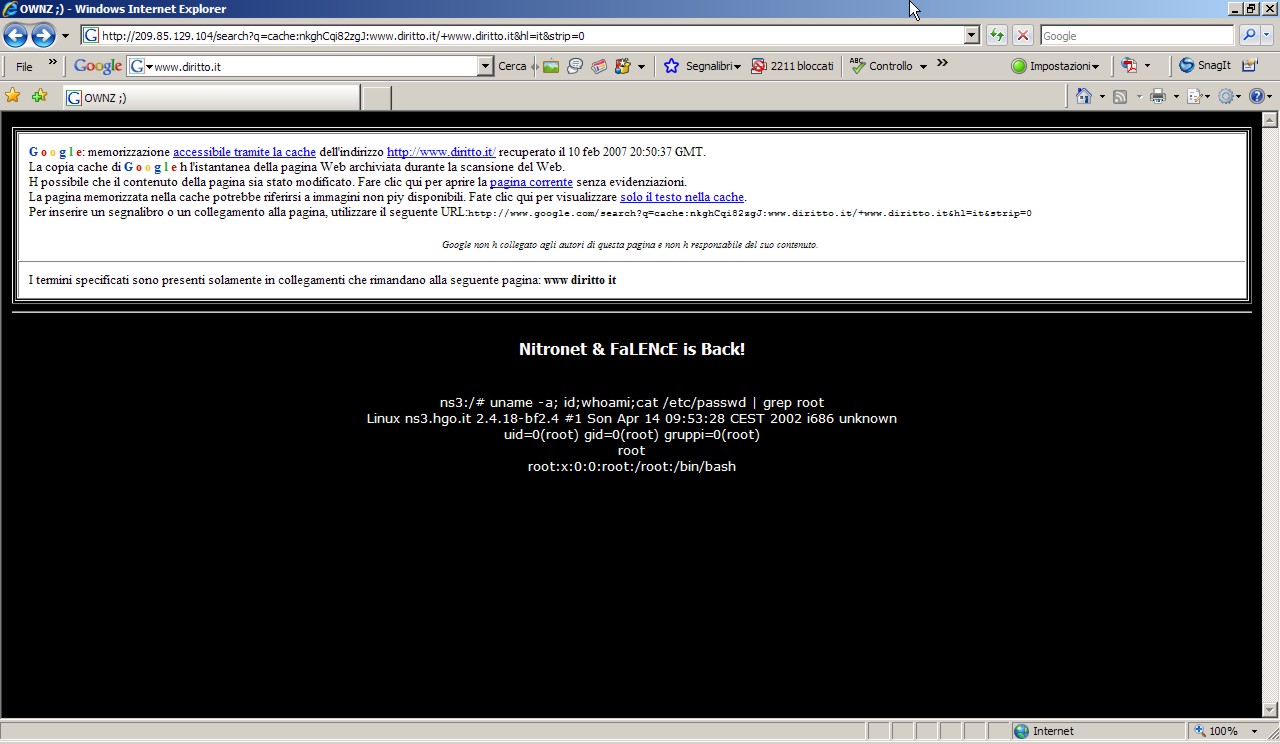
Task: Click the image search icon on Google toolbar
Action: pos(551,66)
